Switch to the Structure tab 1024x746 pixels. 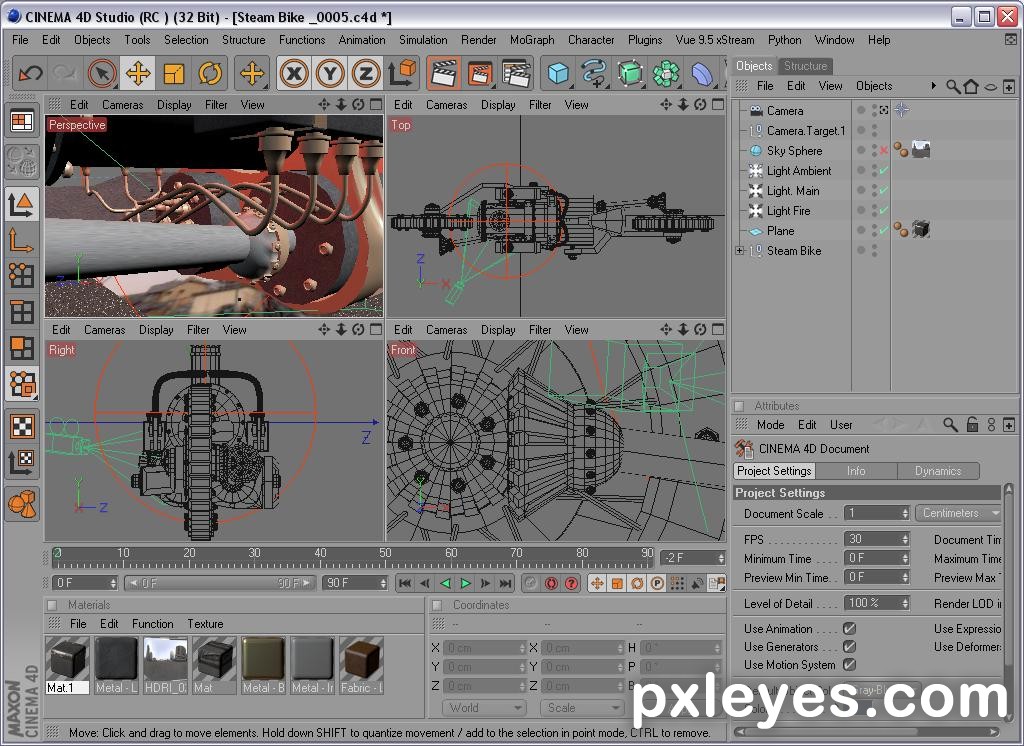tap(805, 65)
